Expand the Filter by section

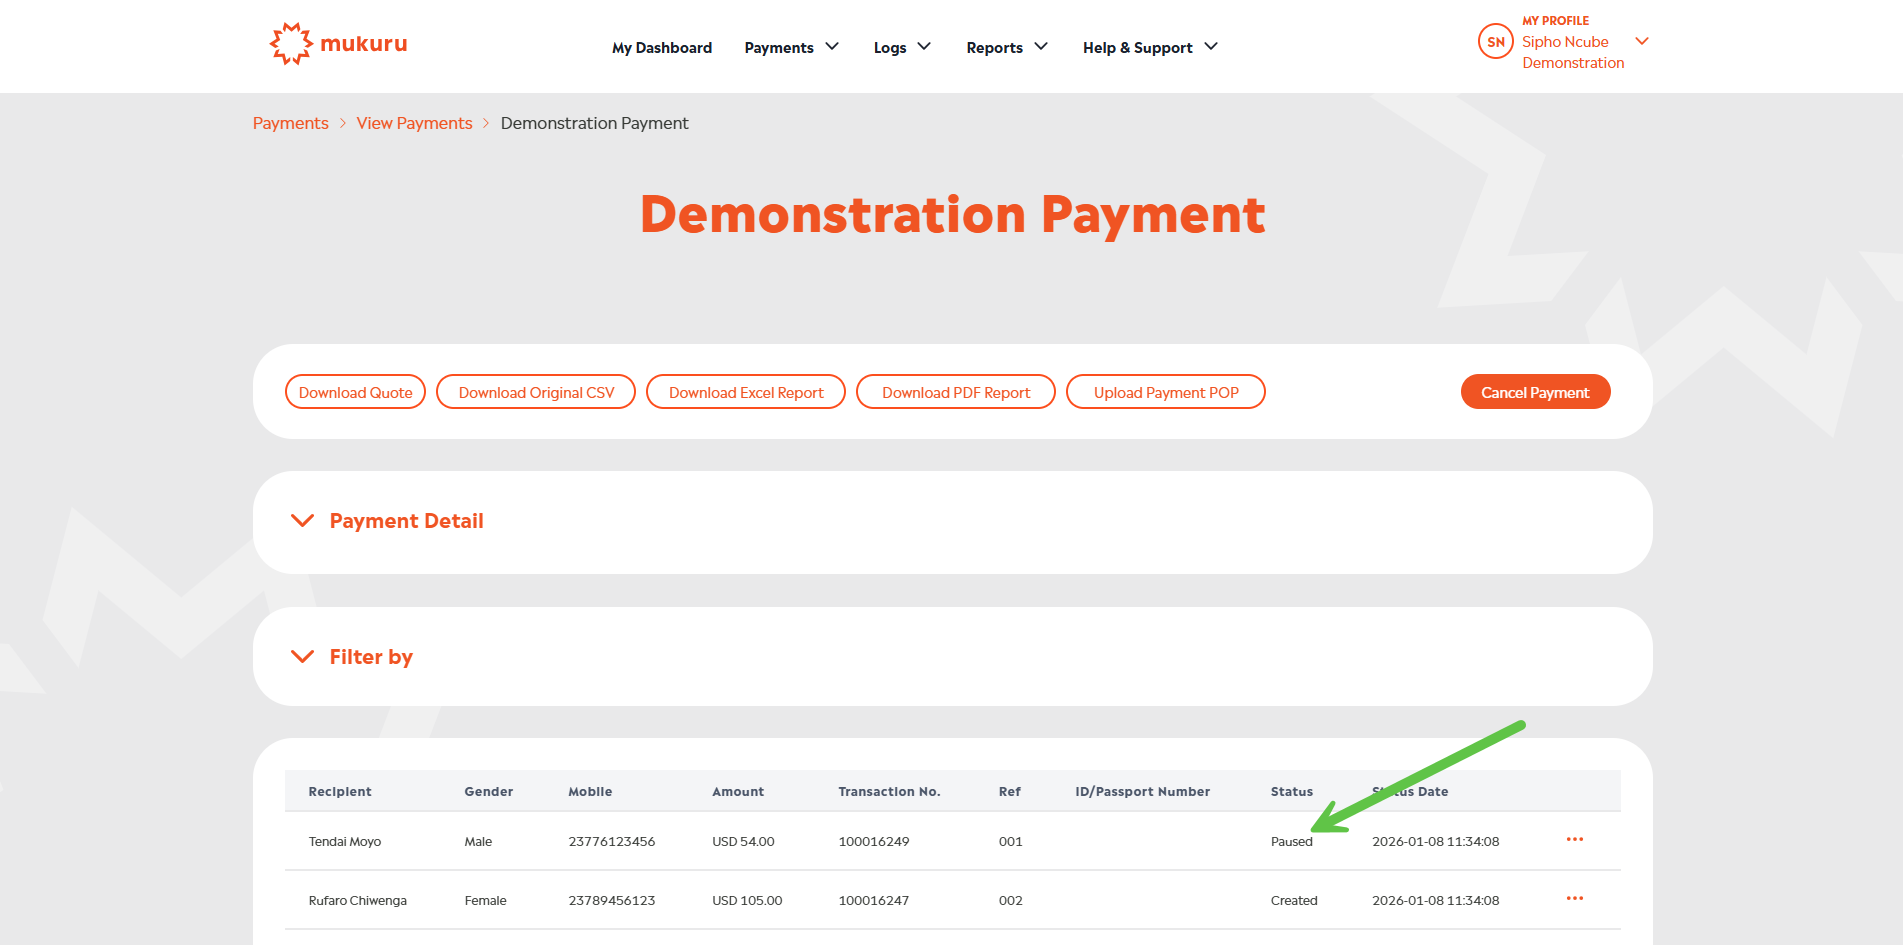click(x=370, y=657)
